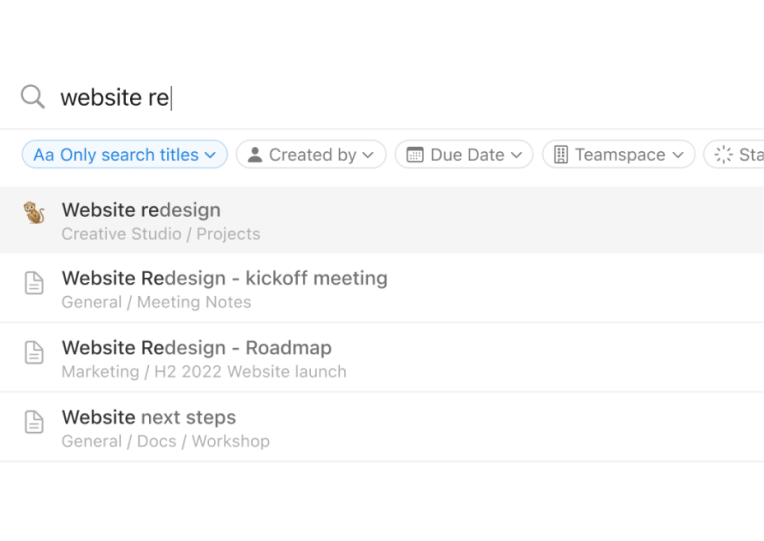This screenshot has width=764, height=541.
Task: Toggle the Only search titles filter
Action: (125, 155)
